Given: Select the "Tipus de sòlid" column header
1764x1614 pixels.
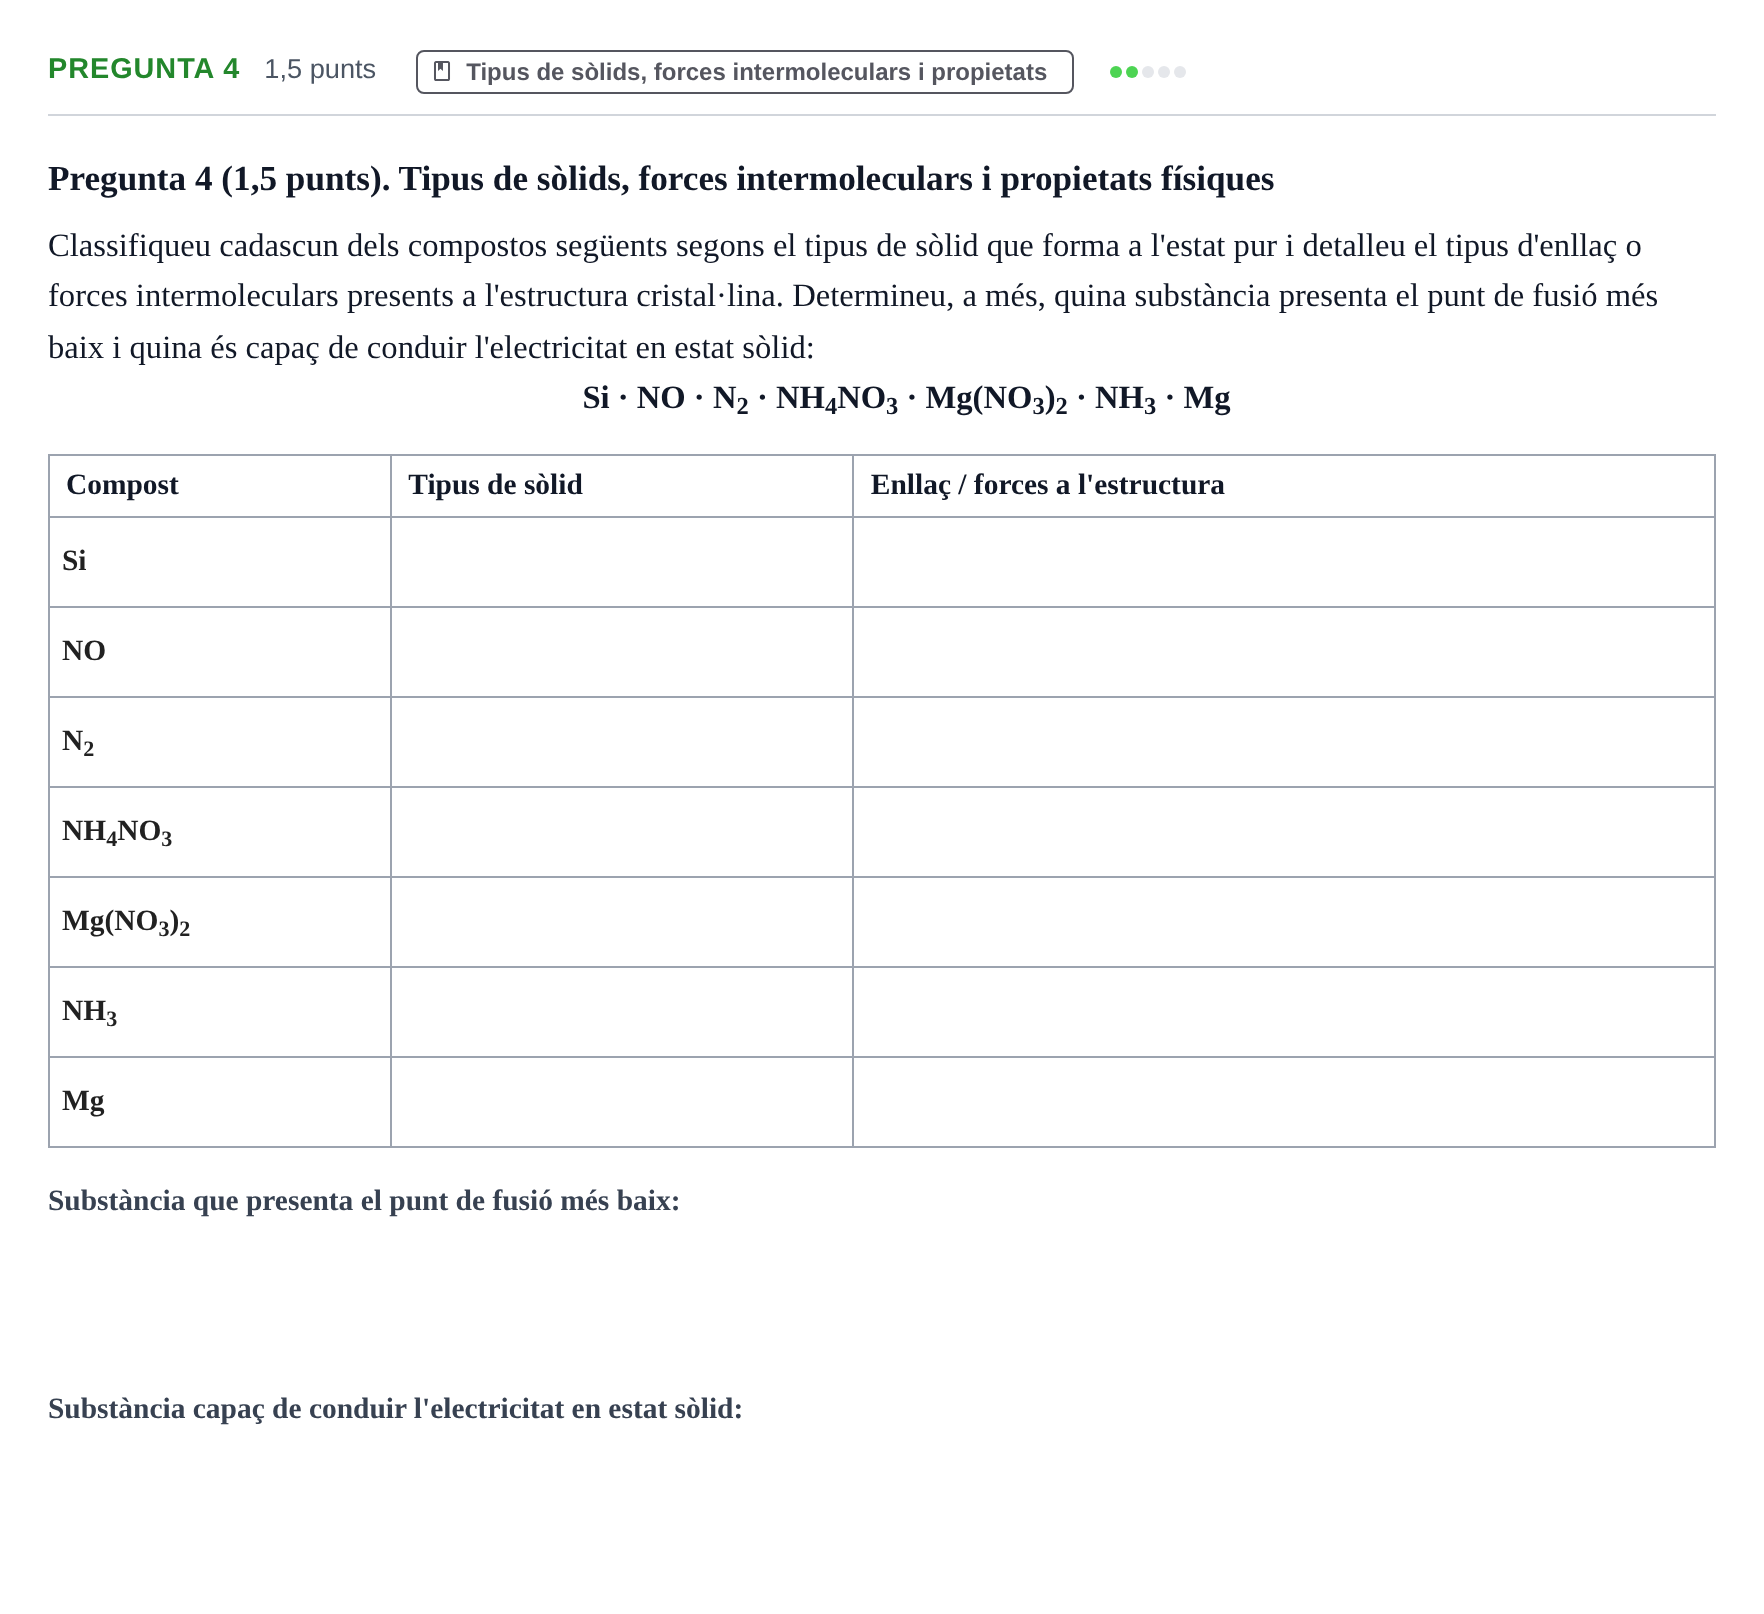Looking at the screenshot, I should click(x=622, y=486).
